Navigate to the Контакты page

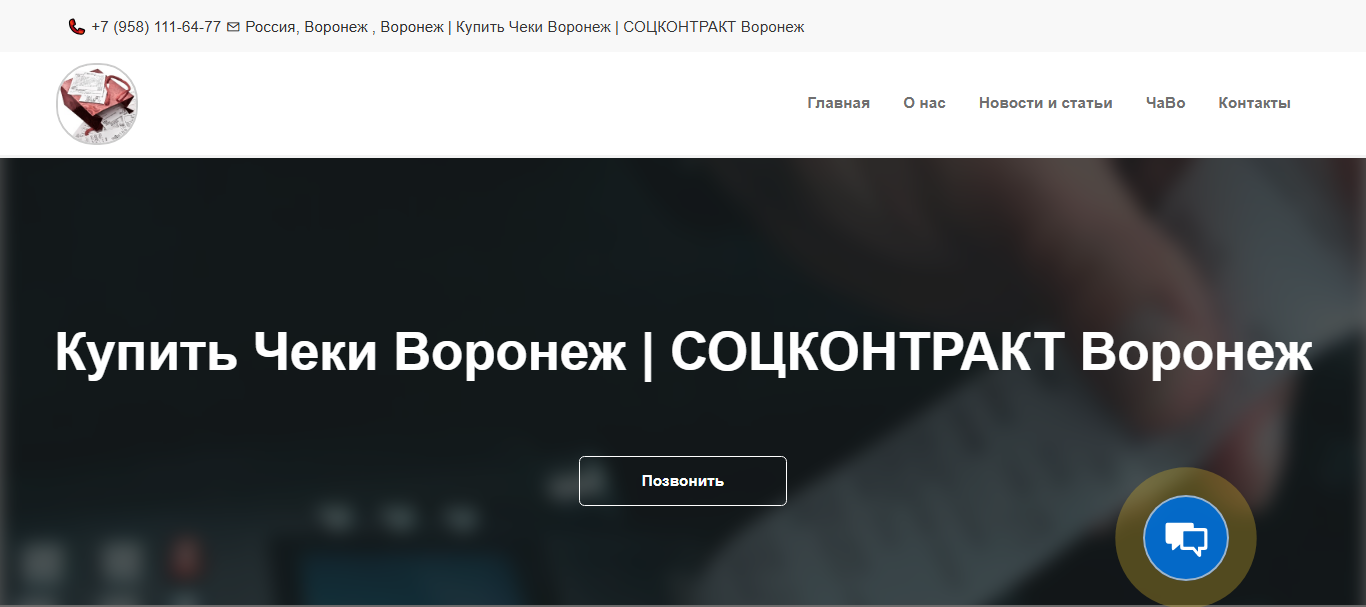(1254, 103)
